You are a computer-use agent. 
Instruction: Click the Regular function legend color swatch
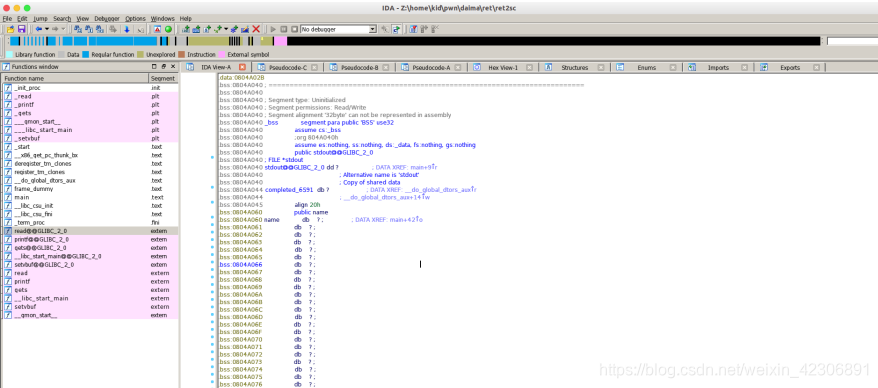[86, 54]
